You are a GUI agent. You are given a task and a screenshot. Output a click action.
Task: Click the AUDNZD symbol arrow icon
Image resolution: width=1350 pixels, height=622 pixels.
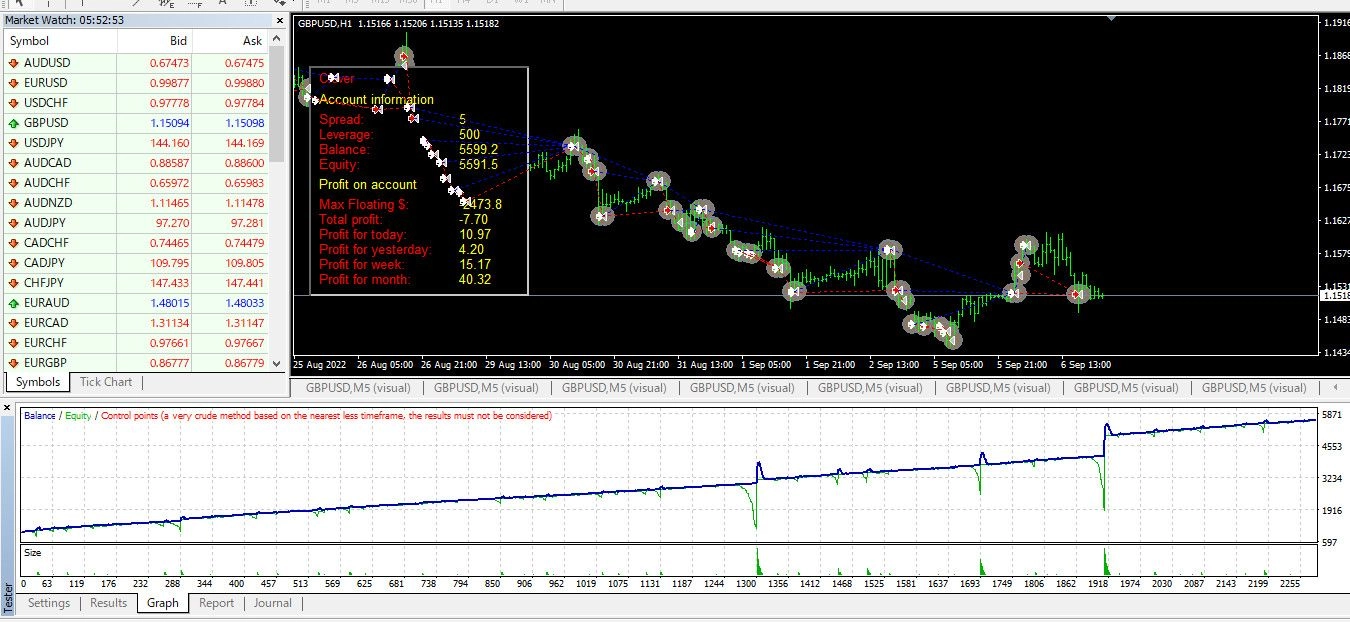[14, 203]
